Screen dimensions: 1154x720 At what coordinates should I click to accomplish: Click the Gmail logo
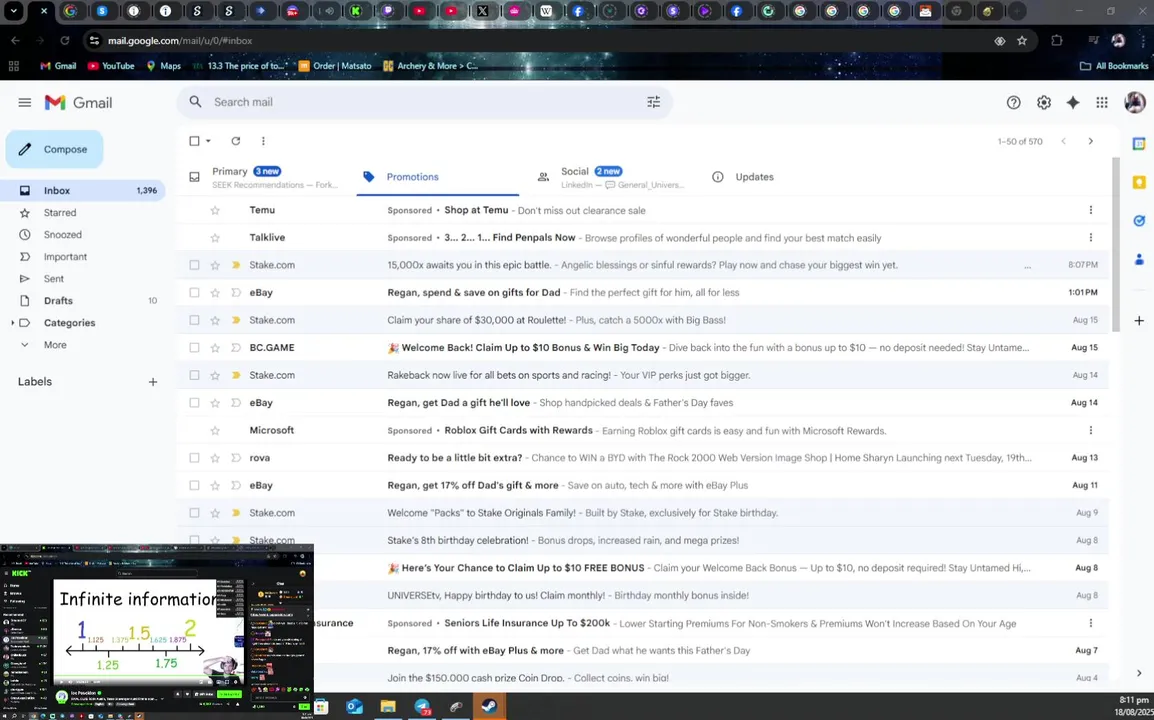tap(78, 102)
